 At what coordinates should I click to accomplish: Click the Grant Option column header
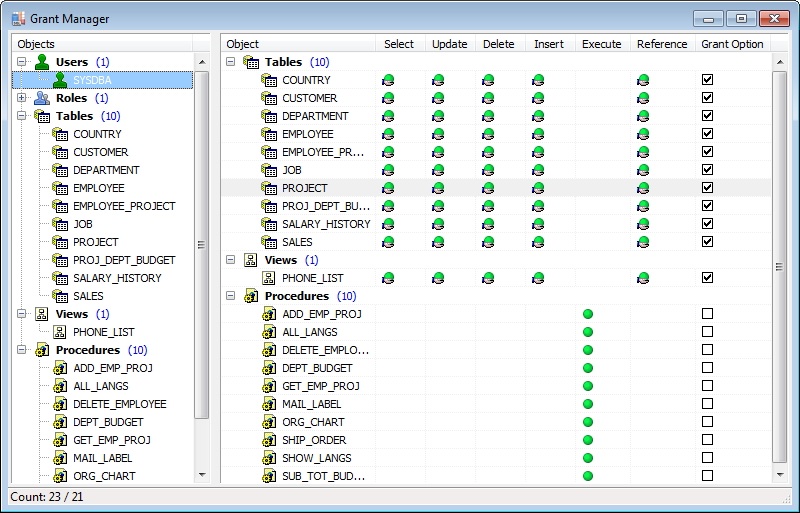(x=732, y=44)
